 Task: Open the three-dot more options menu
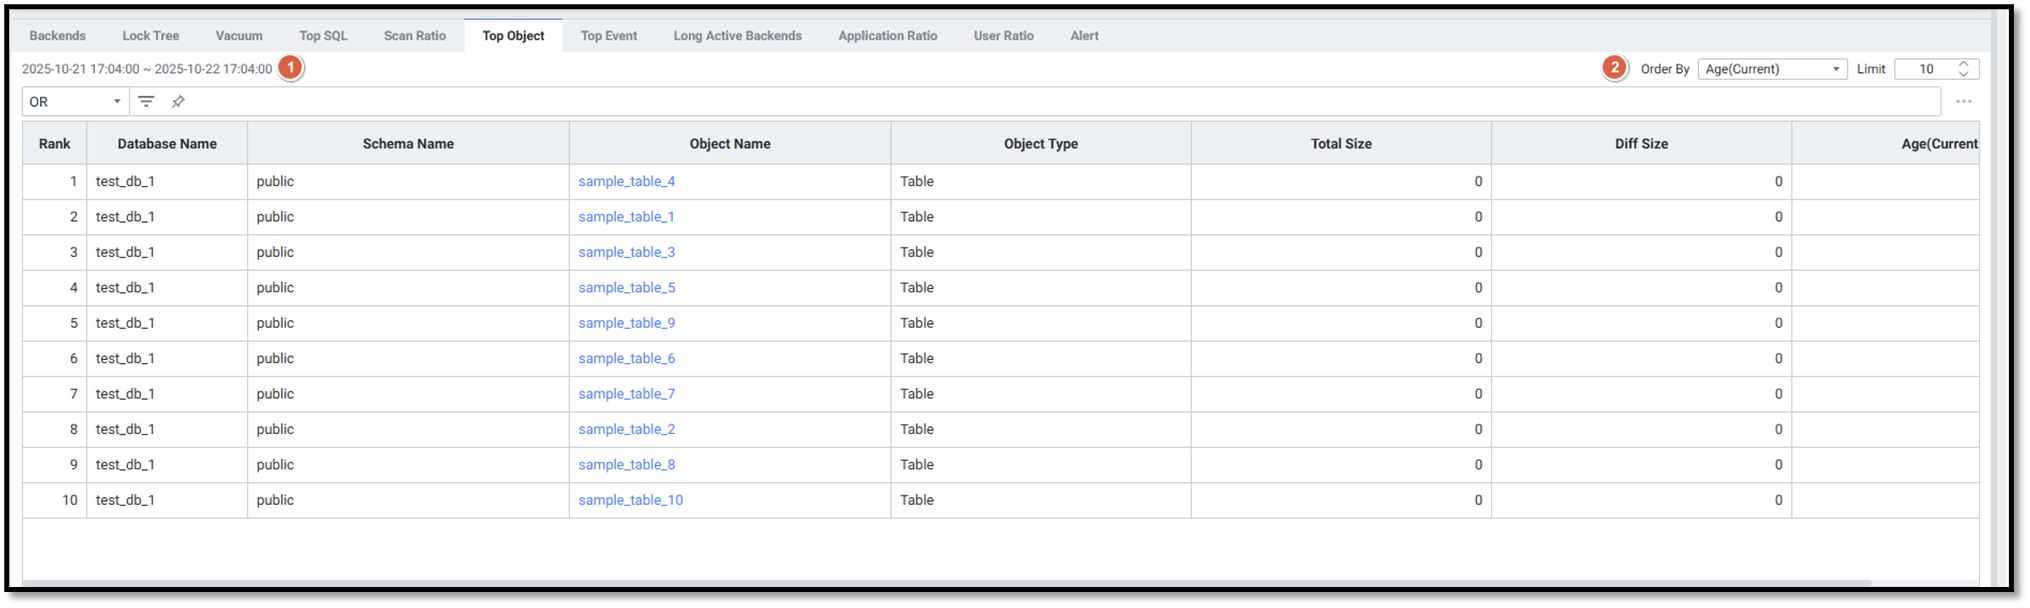click(1963, 101)
